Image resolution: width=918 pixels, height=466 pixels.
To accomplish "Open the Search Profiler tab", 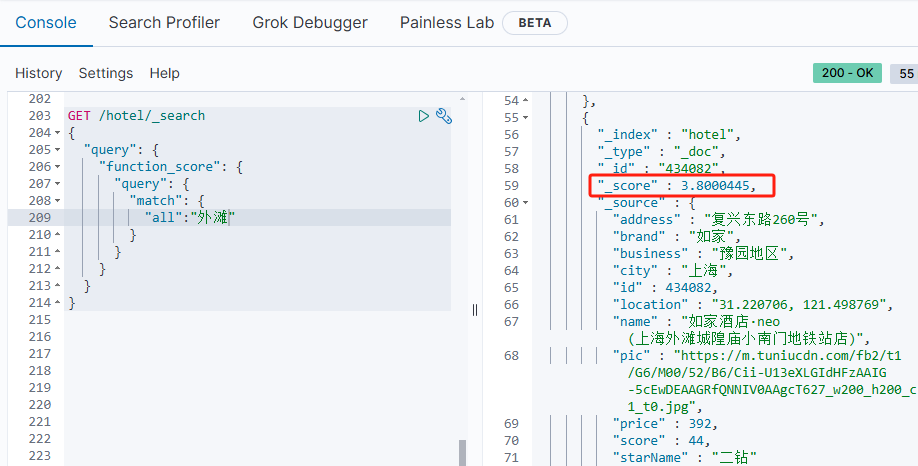I will click(164, 23).
